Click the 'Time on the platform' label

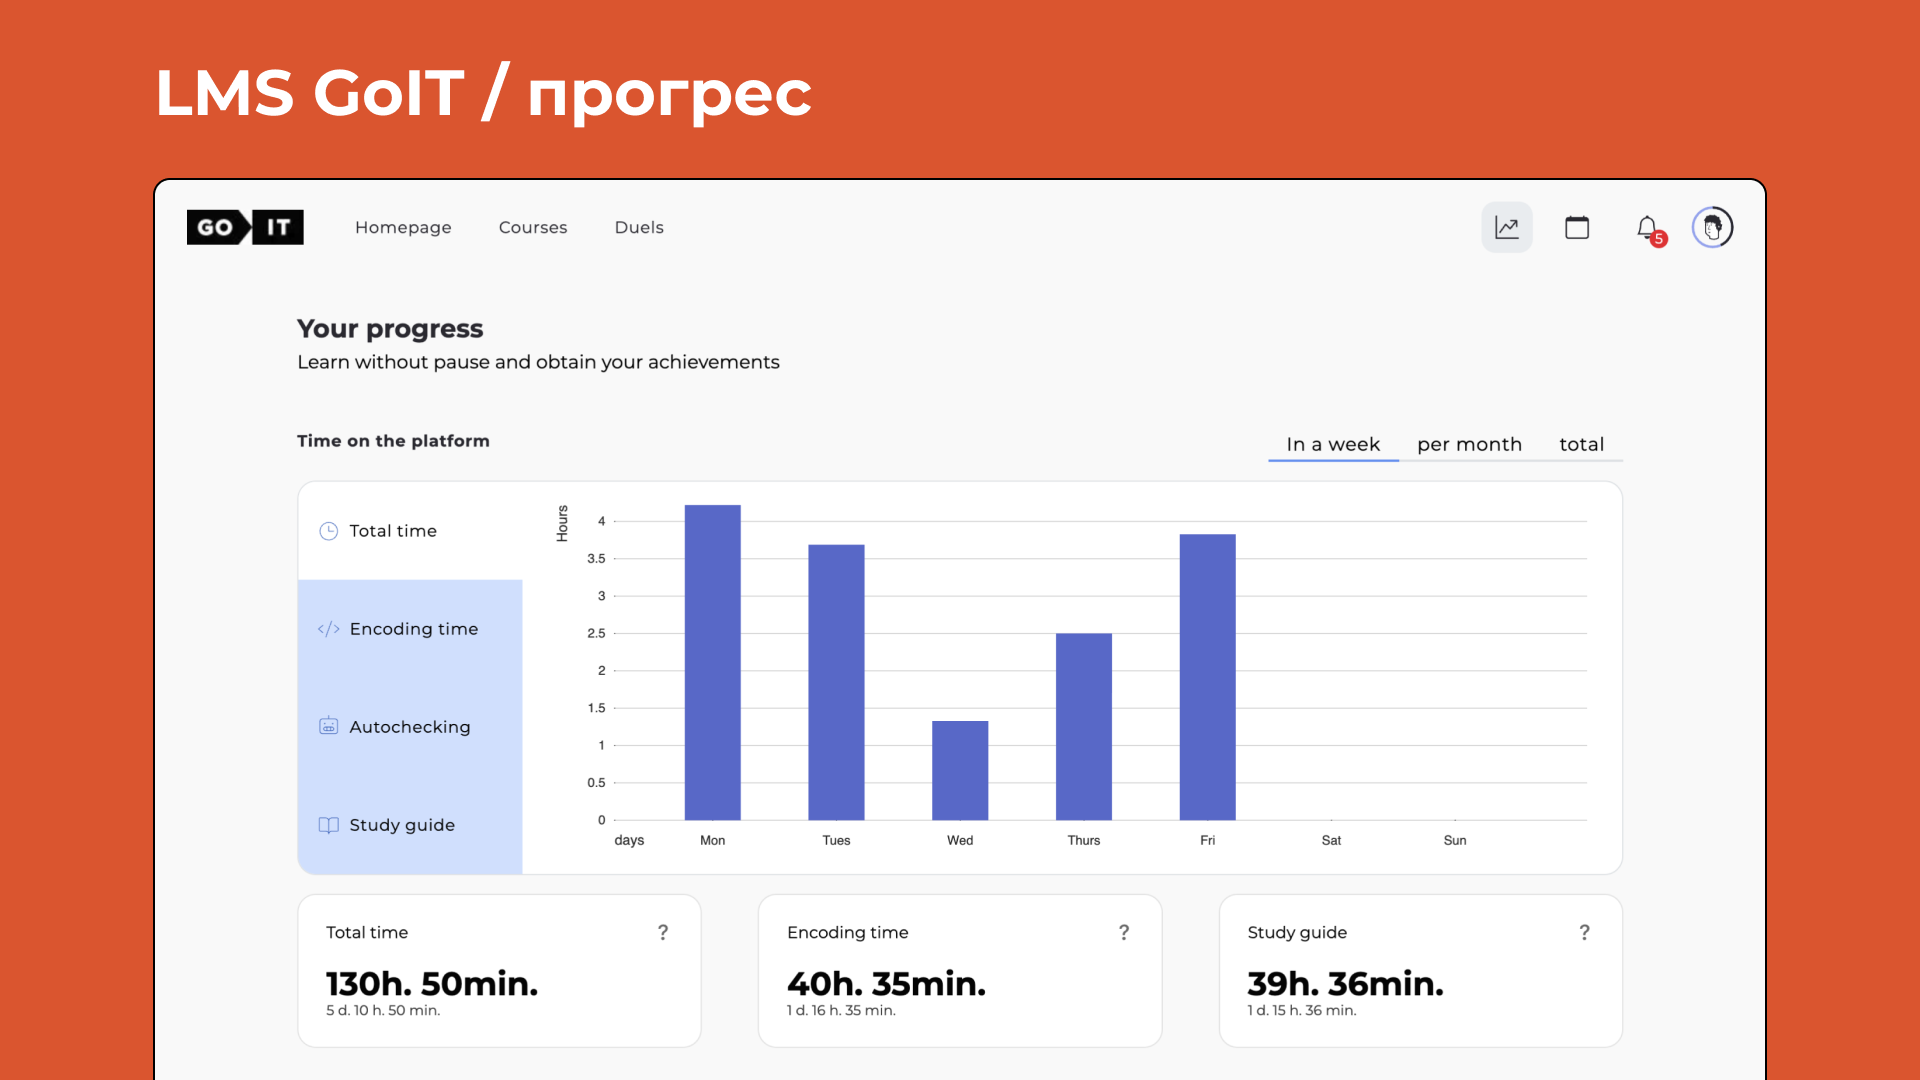click(x=393, y=441)
